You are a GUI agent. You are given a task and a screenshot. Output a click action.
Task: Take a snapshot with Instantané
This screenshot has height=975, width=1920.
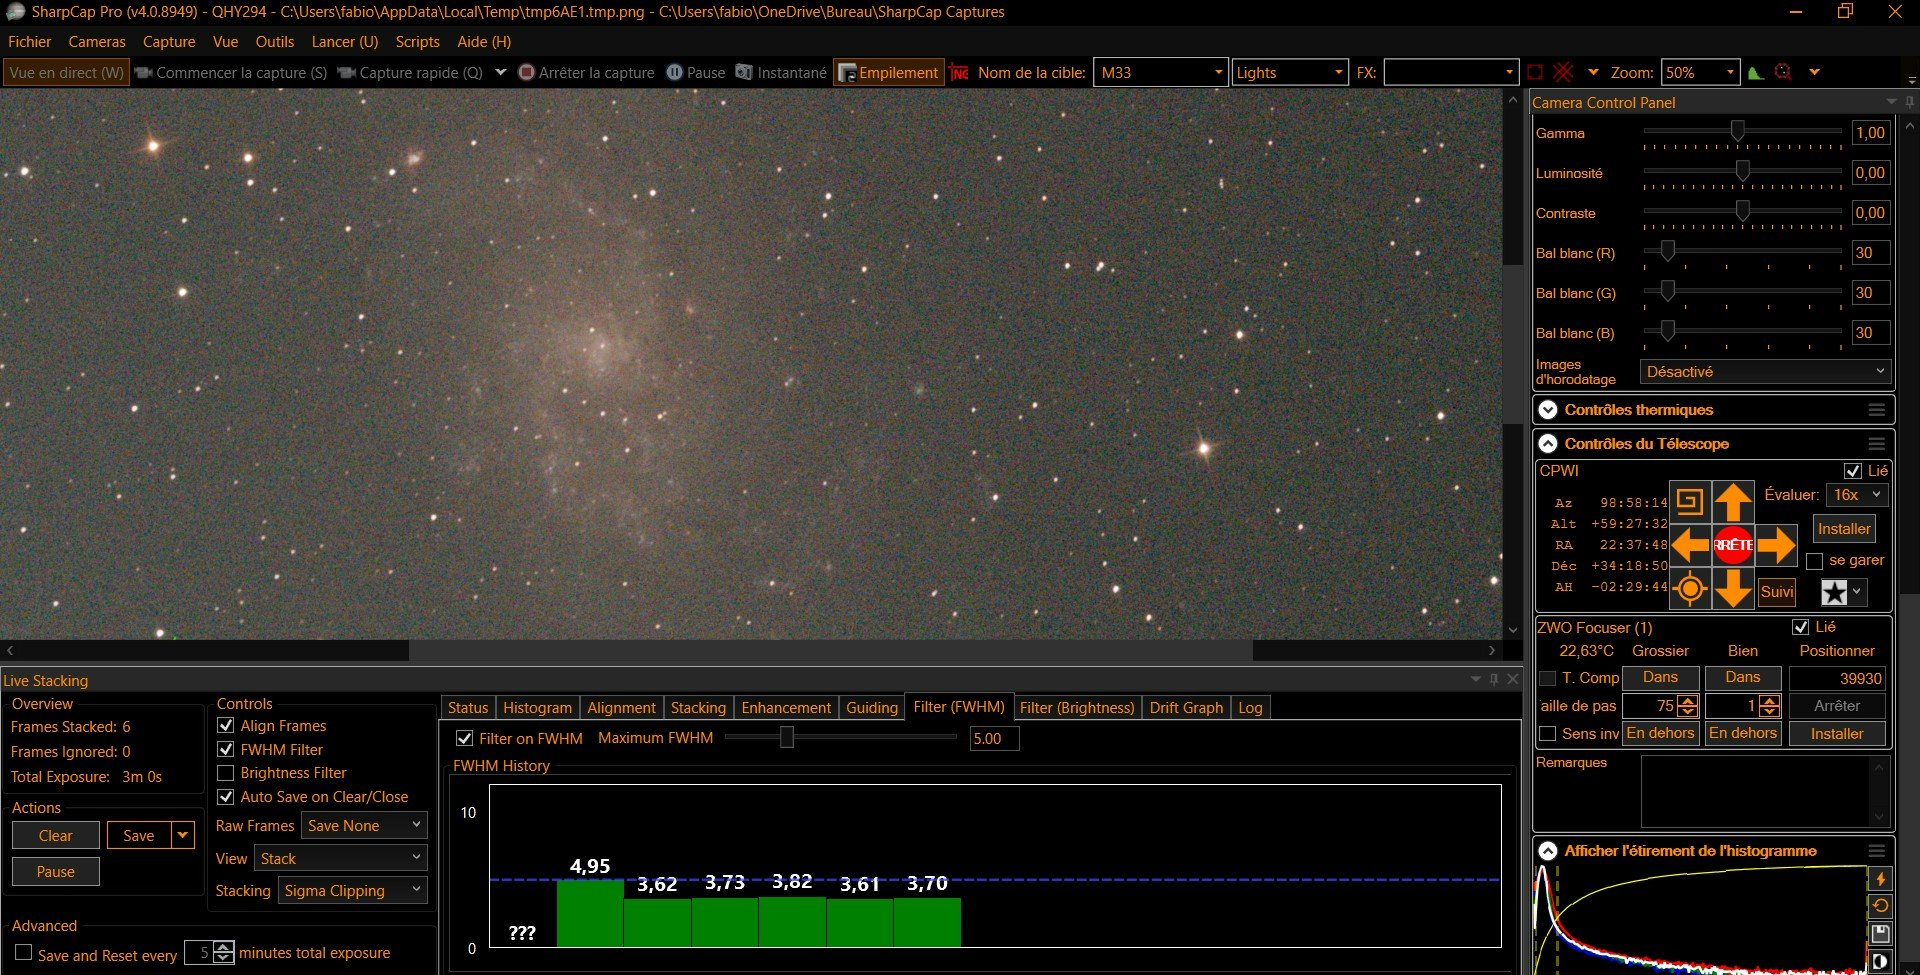point(781,73)
